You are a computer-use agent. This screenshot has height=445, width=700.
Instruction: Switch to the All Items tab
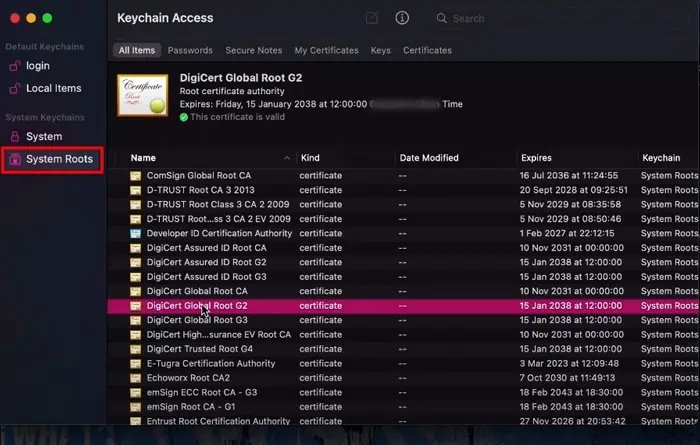[x=135, y=50]
